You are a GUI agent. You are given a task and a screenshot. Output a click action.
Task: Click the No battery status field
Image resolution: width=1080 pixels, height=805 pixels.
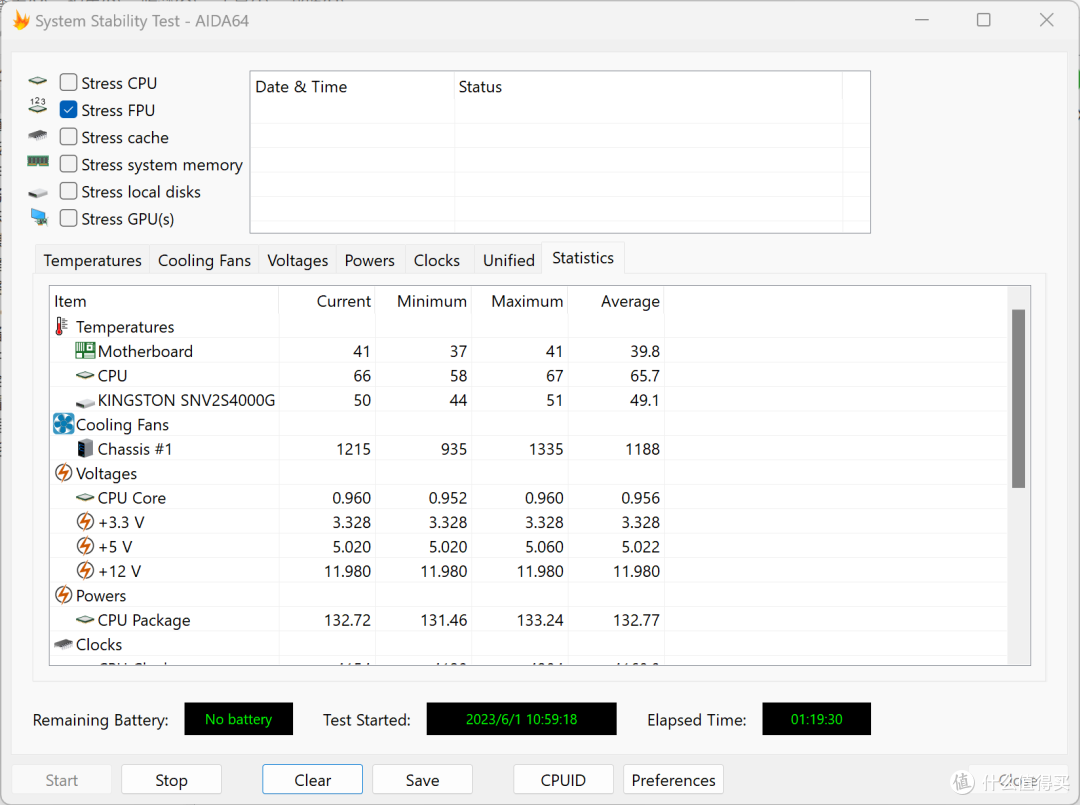click(238, 719)
